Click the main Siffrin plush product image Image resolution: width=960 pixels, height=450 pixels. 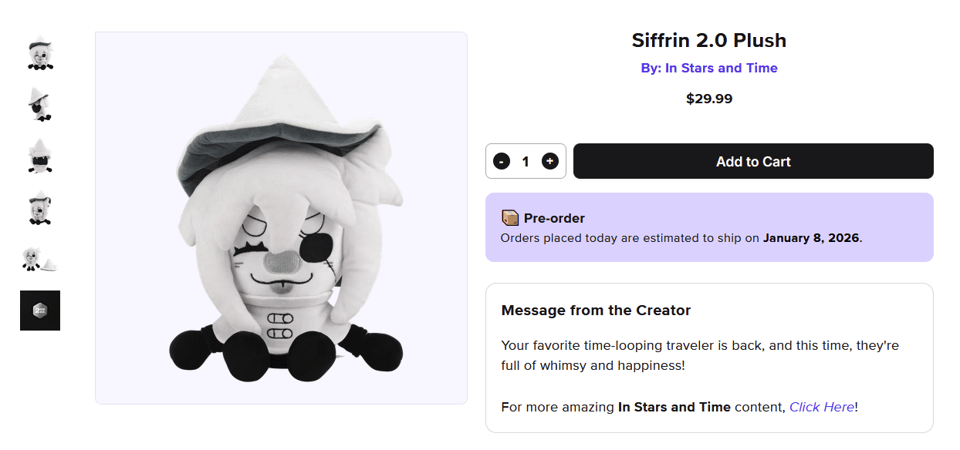click(x=281, y=218)
